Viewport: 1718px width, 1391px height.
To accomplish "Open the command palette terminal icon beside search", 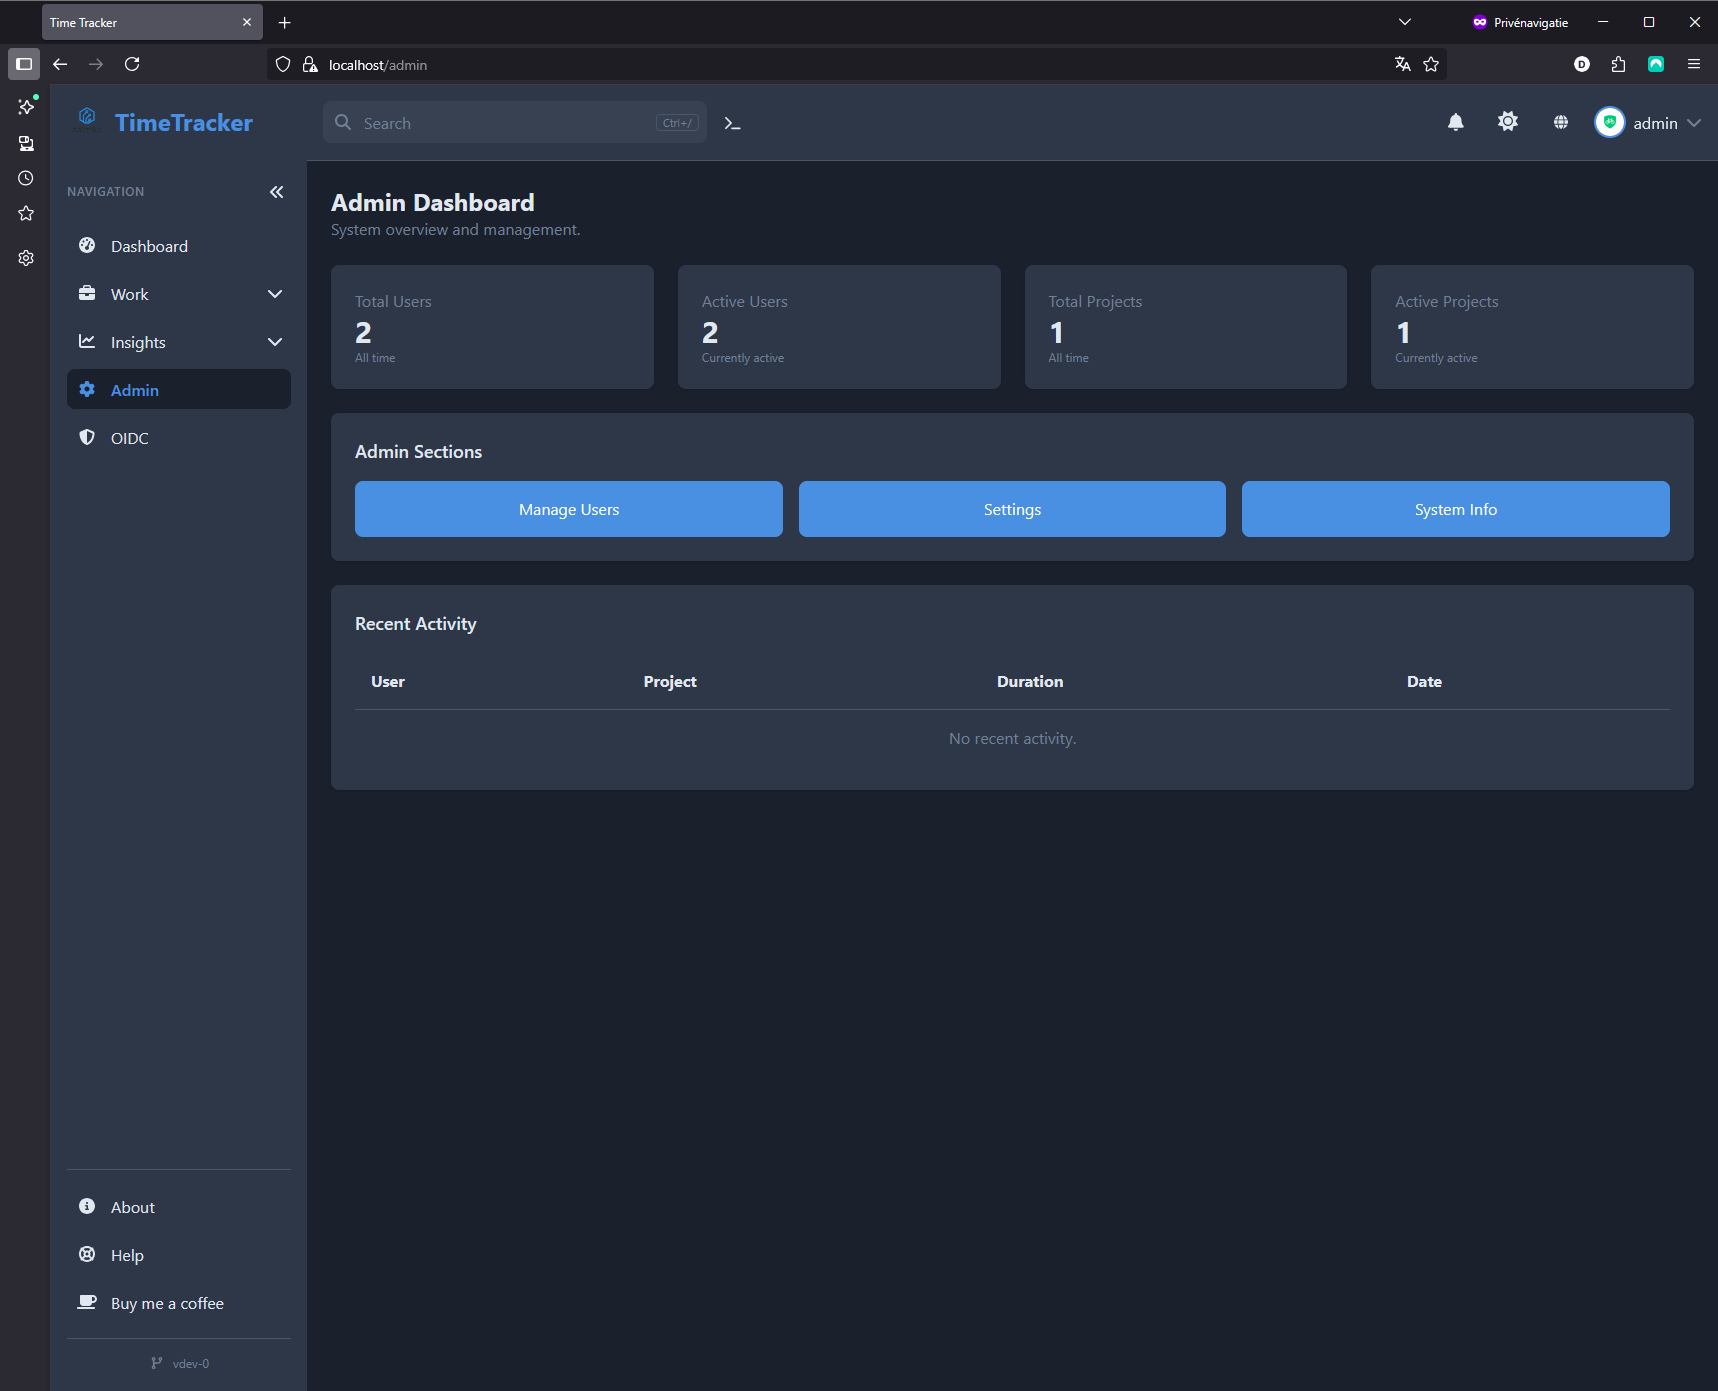I will point(732,122).
